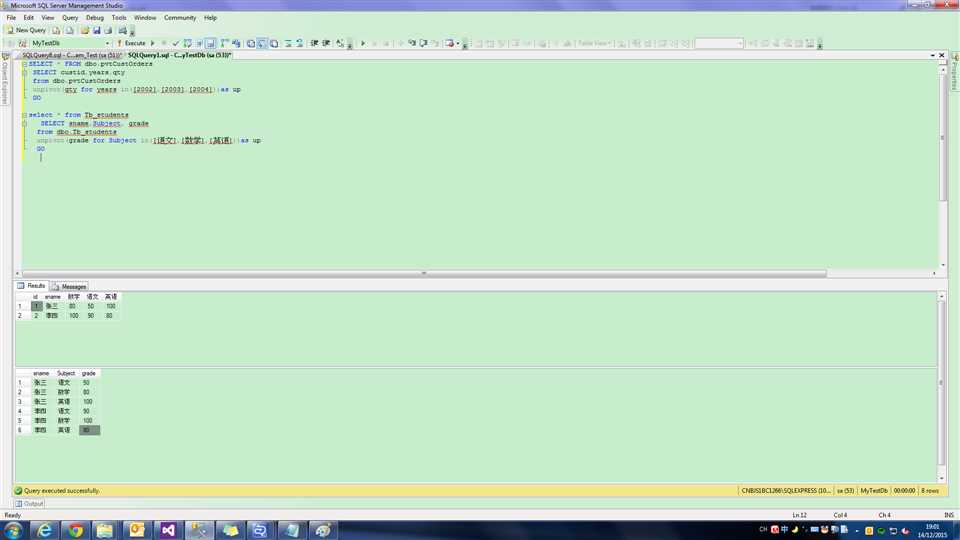
Task: Open the empty combo box in right toolbar
Action: click(719, 43)
